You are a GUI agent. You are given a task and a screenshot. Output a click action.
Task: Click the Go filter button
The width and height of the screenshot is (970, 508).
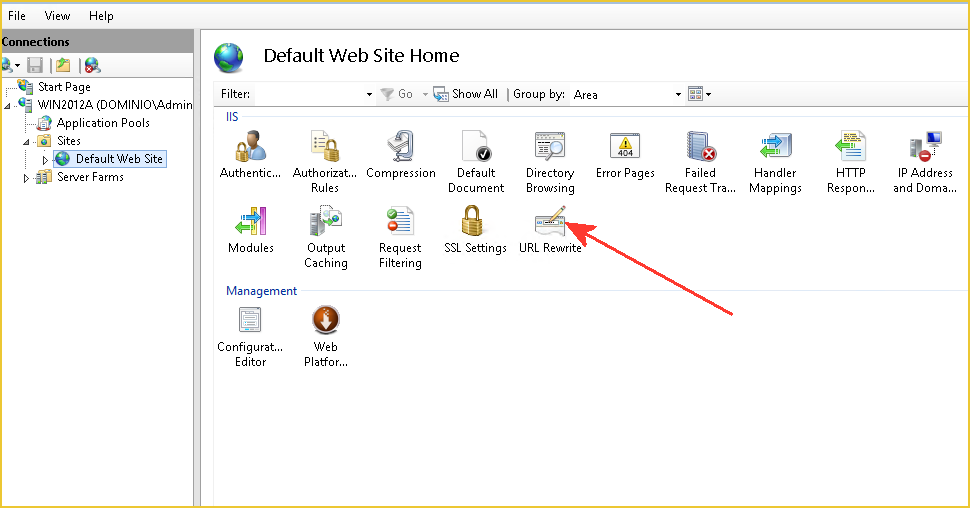click(397, 94)
